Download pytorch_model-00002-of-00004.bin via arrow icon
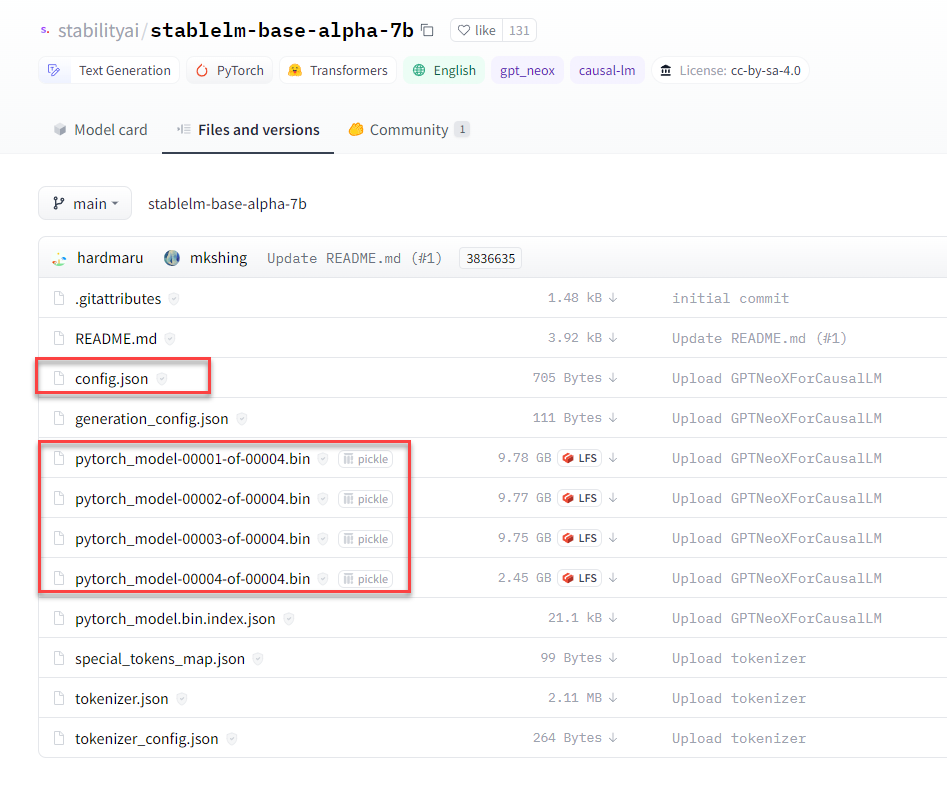The height and width of the screenshot is (789, 947). tap(613, 498)
